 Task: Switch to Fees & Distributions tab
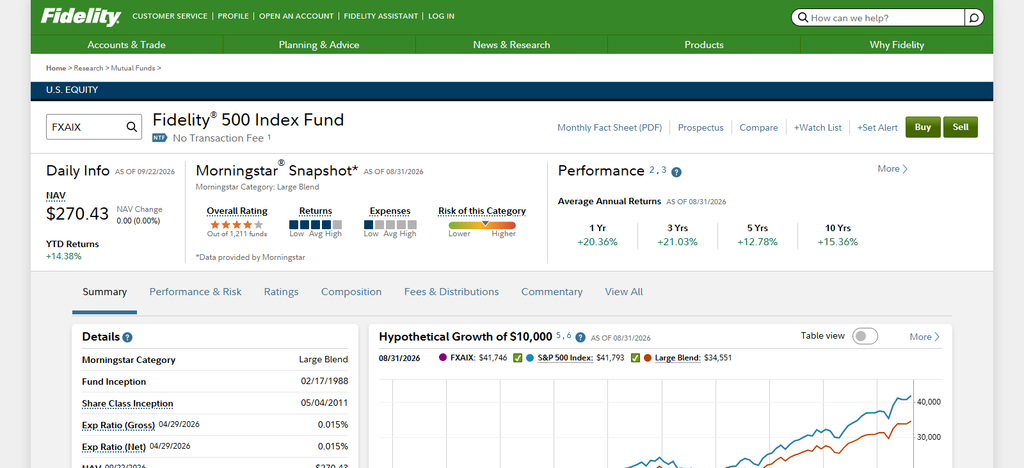pos(451,292)
